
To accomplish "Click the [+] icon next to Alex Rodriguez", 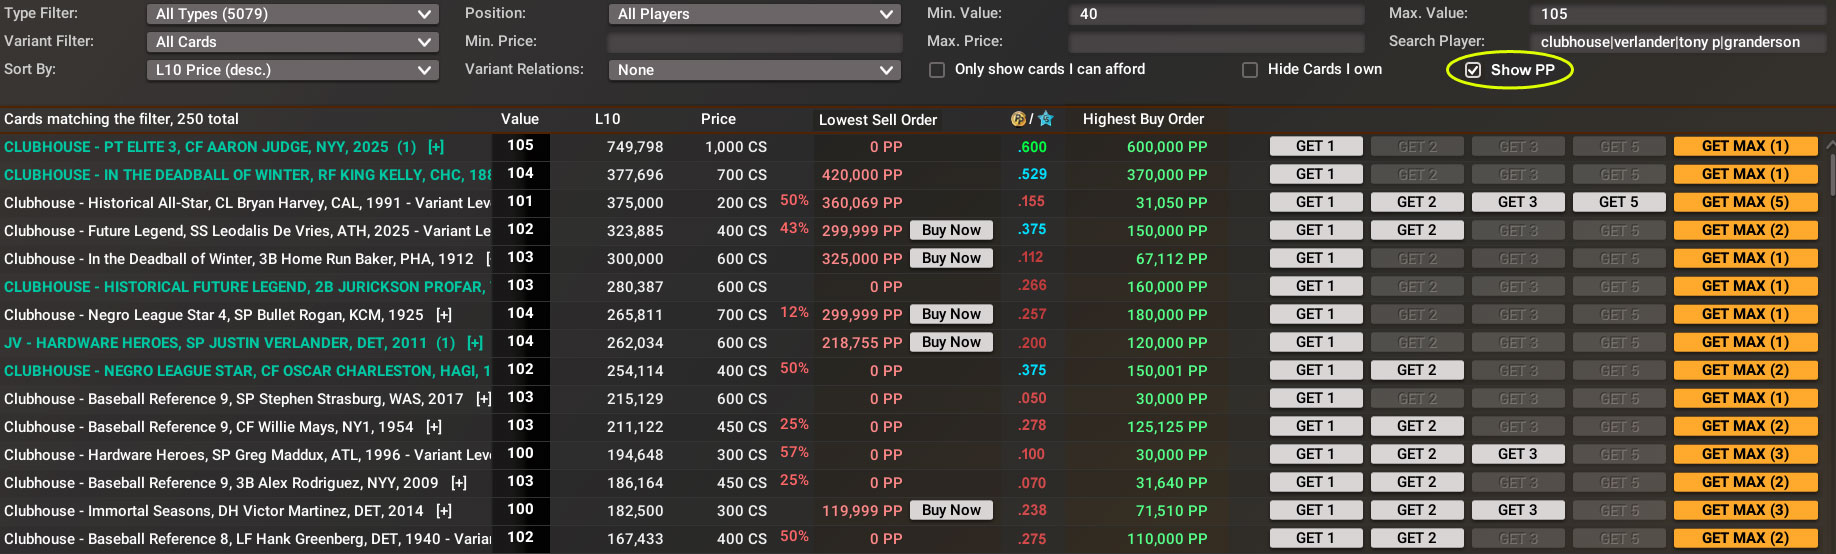I will point(459,483).
